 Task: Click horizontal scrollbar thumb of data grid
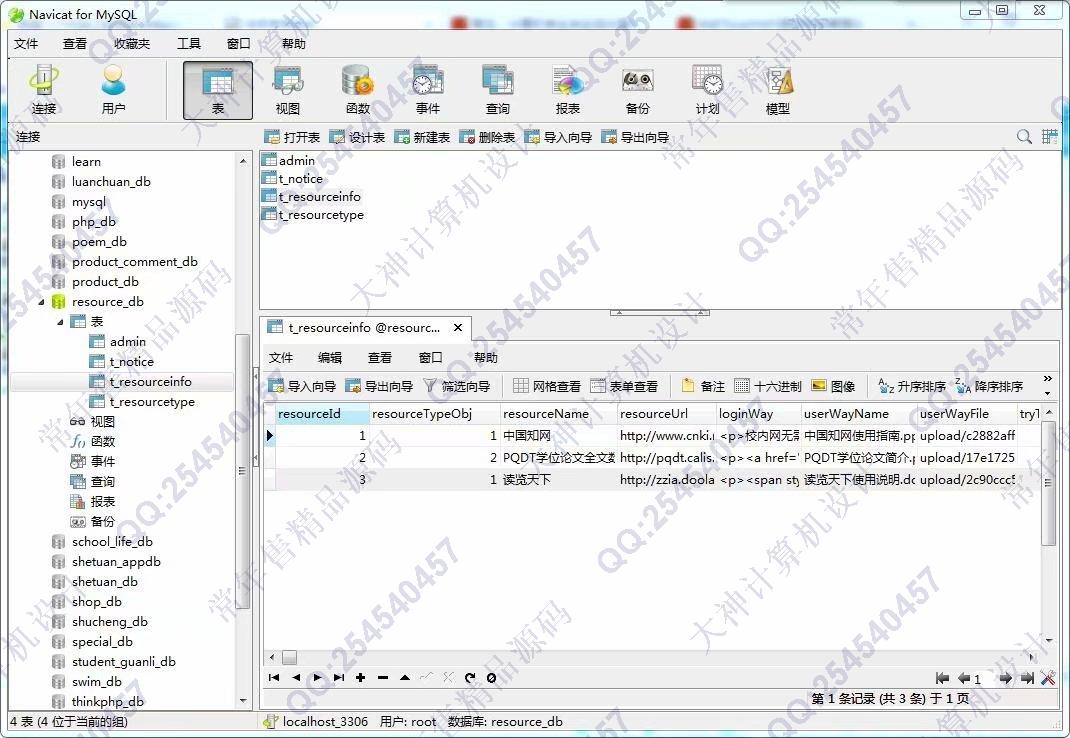289,657
